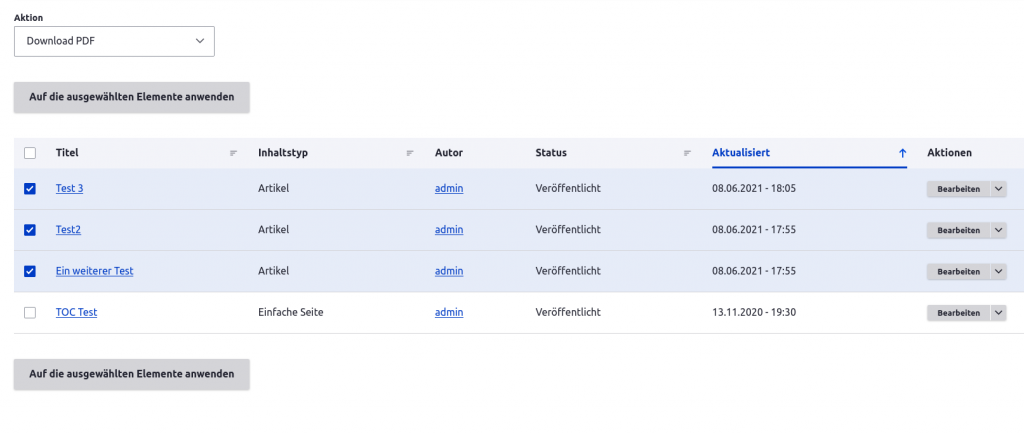Image resolution: width=1024 pixels, height=434 pixels.
Task: Uncheck the checkbox for Test 3
Action: (x=30, y=189)
